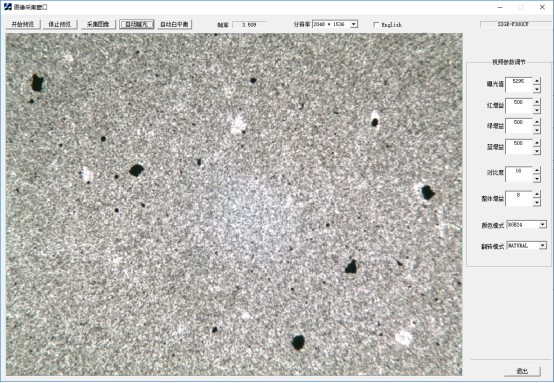Enable the English language checkbox
Viewport: 554px width, 383px height.
coord(376,24)
